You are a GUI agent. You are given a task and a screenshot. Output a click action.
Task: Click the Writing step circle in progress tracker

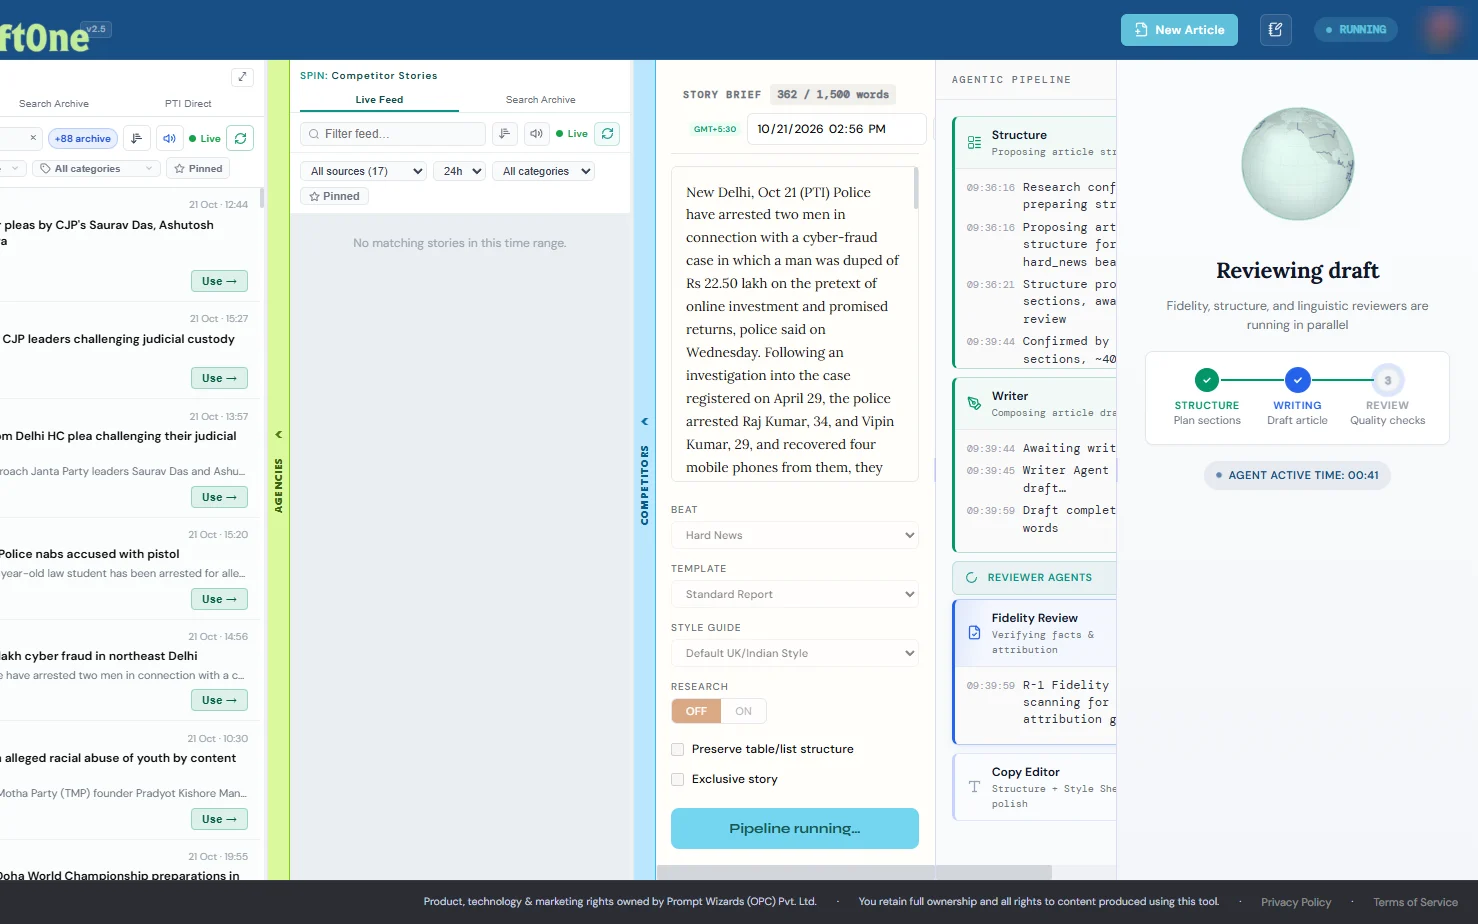point(1297,380)
